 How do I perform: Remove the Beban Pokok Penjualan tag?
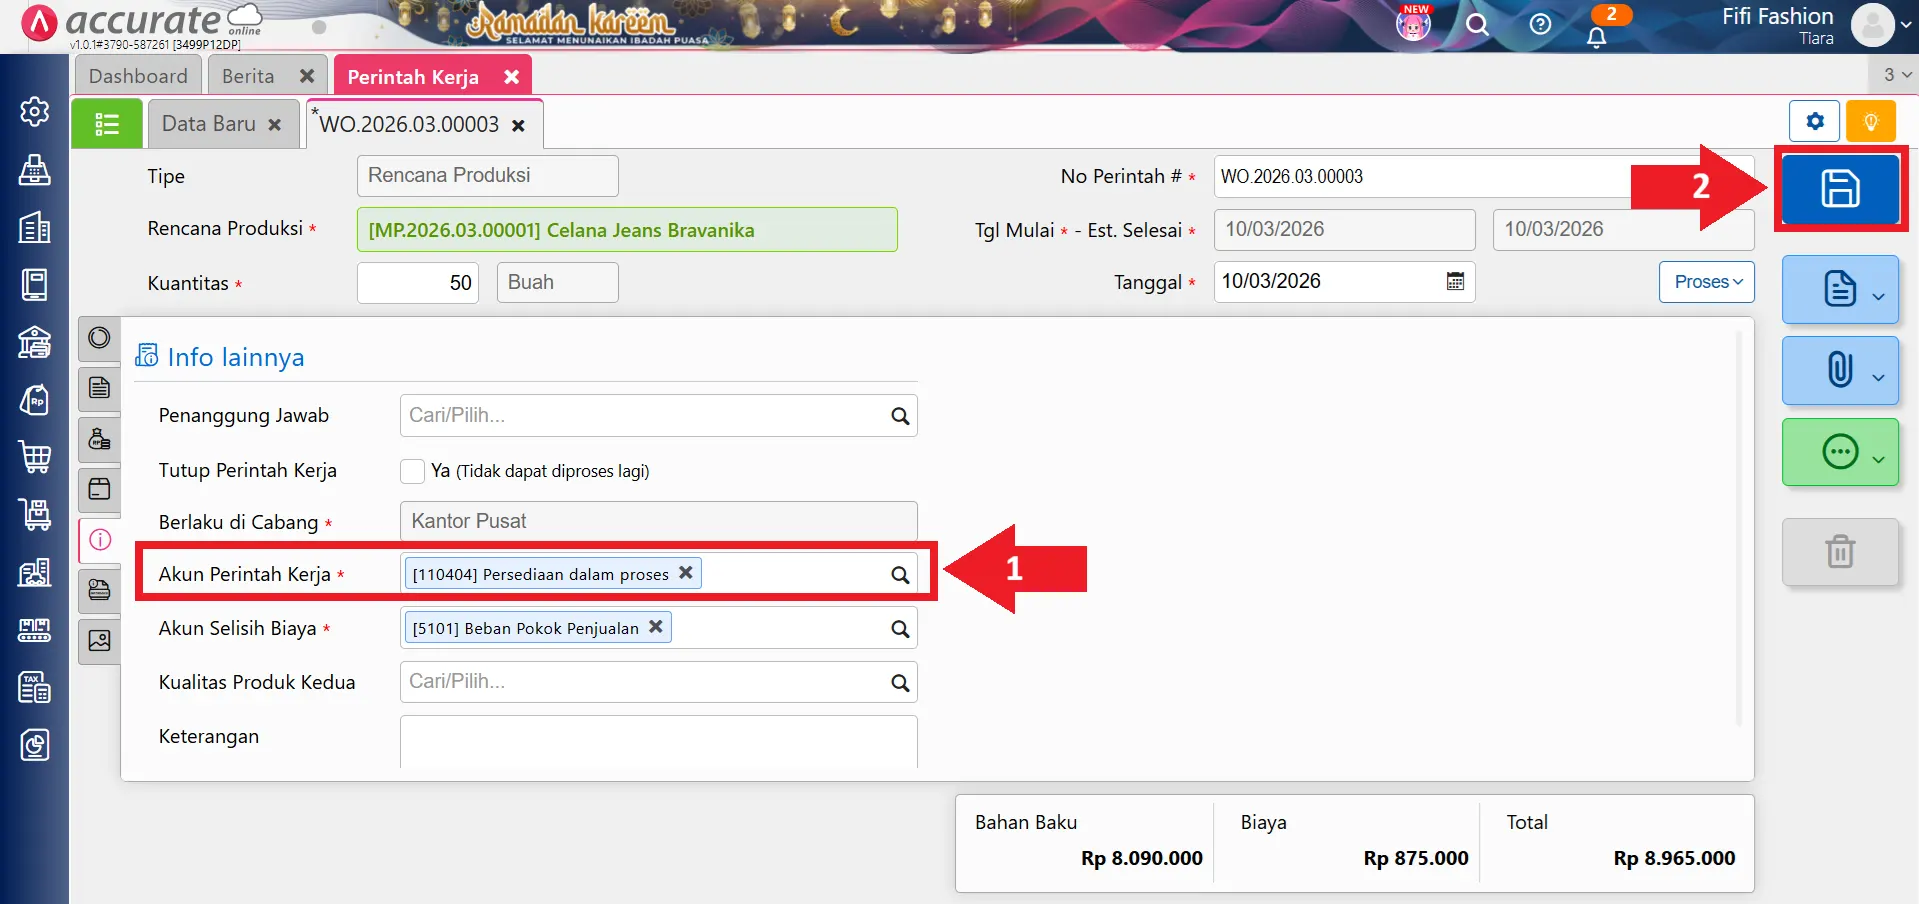click(656, 627)
